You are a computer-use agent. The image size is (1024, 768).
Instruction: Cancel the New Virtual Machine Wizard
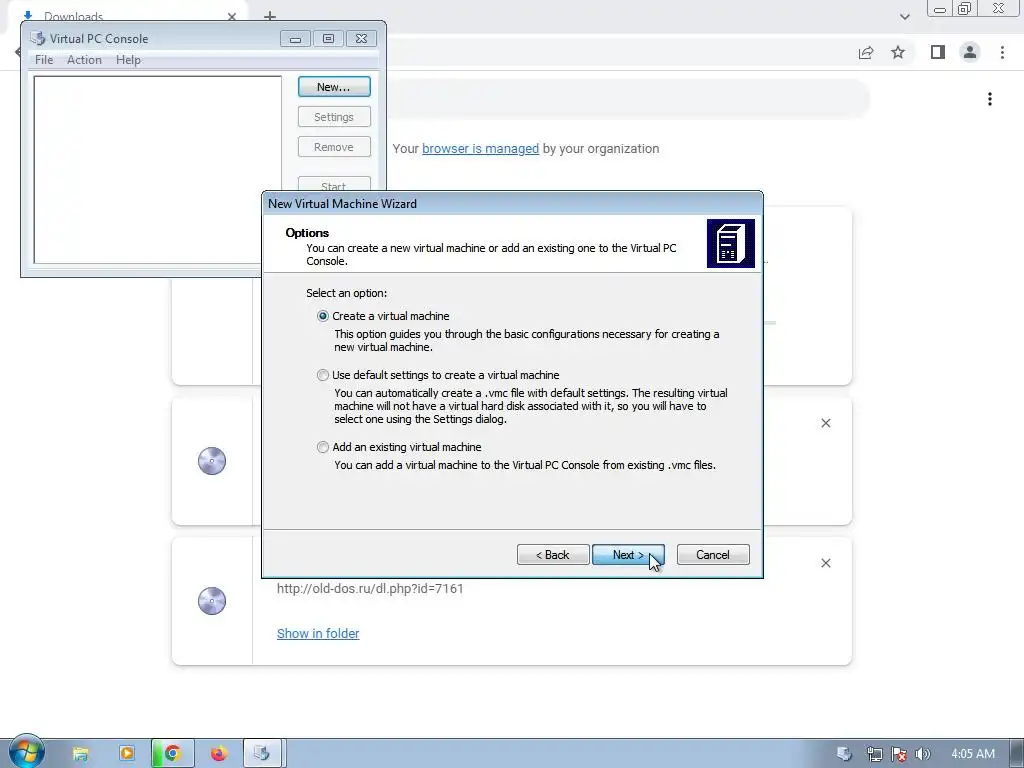pyautogui.click(x=713, y=554)
